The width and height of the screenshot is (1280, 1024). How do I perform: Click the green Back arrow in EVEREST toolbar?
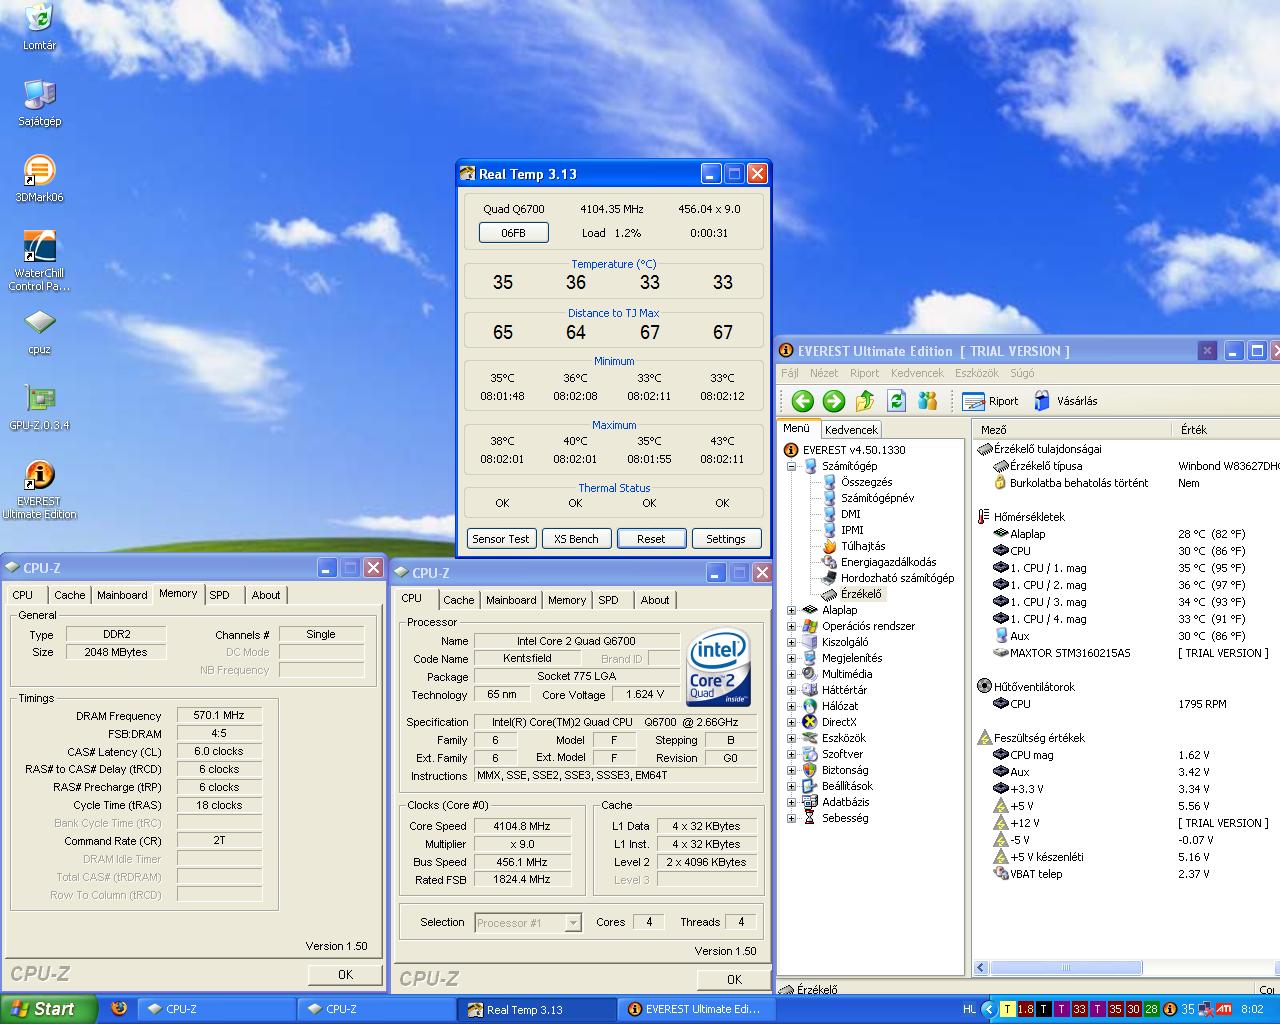pos(802,401)
